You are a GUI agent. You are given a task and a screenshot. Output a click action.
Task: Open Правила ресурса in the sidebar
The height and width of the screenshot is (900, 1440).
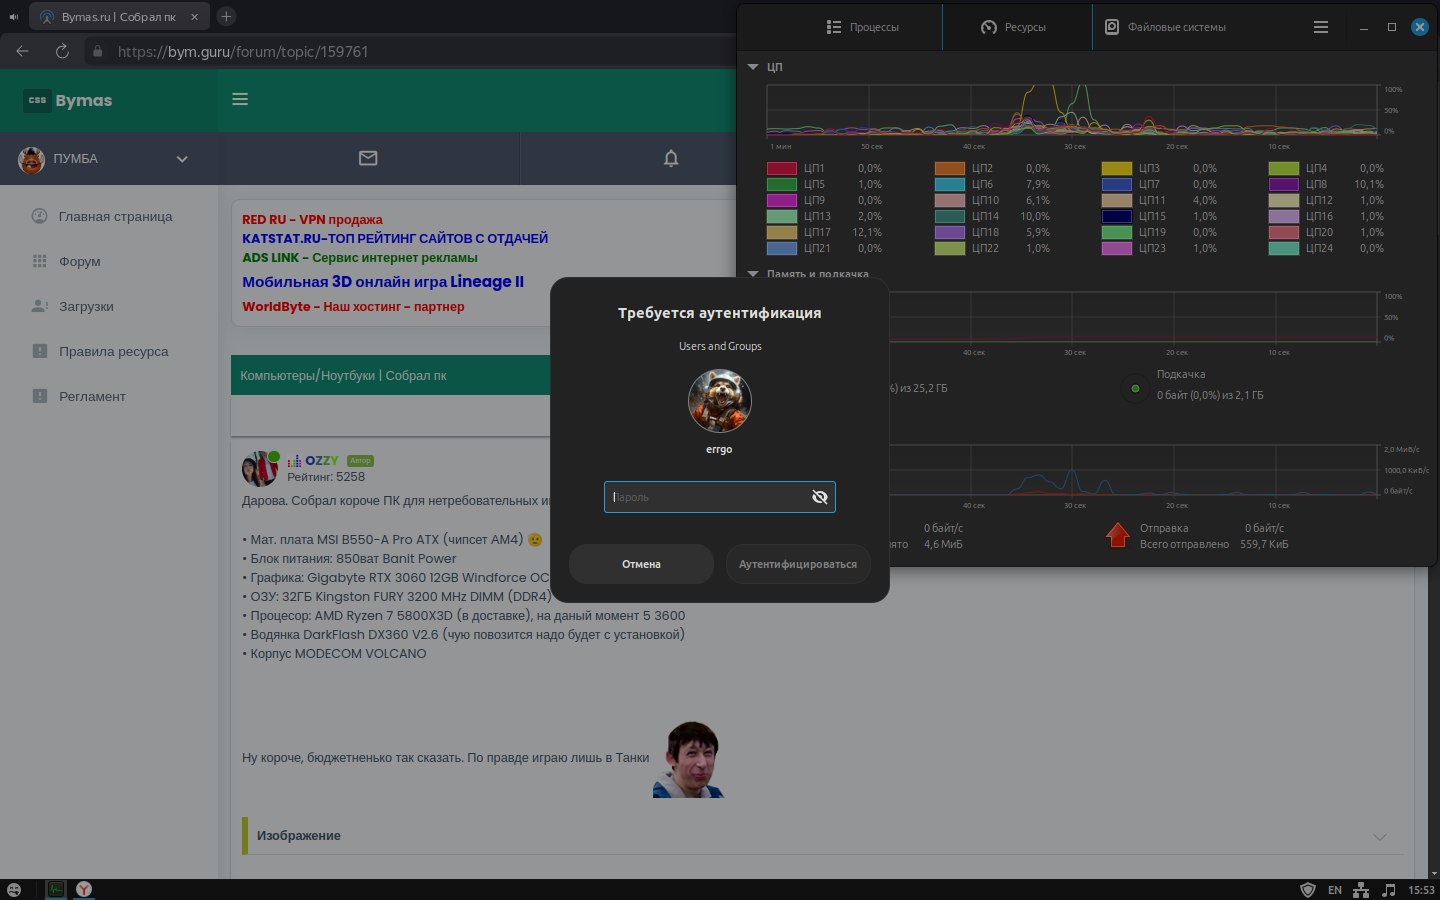113,351
